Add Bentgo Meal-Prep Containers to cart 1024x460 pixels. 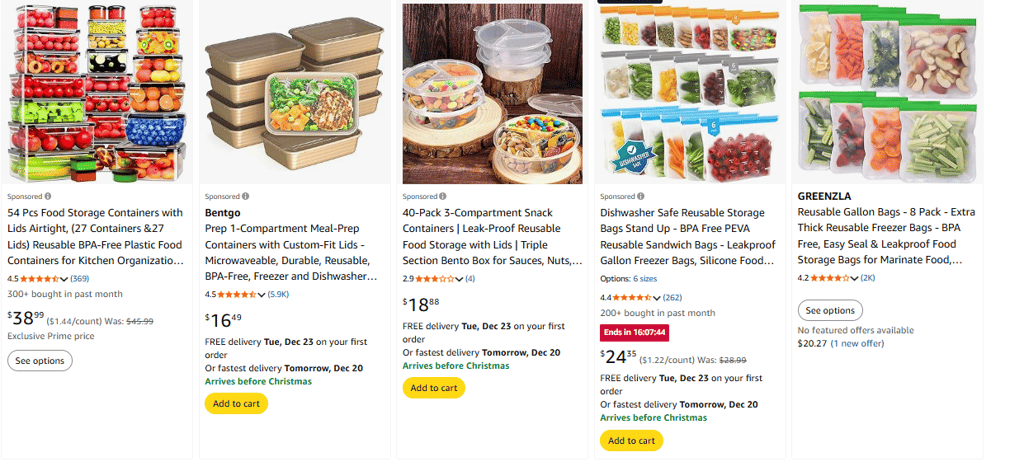(x=236, y=403)
